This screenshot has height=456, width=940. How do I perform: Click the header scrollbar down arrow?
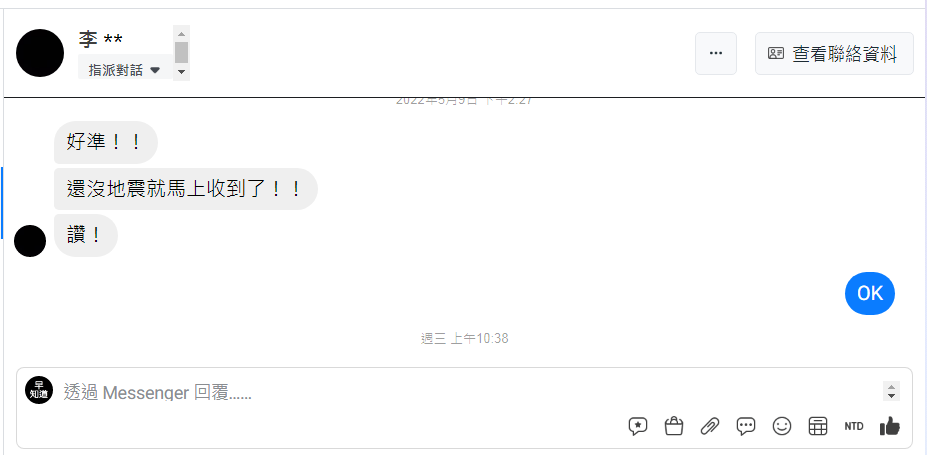[182, 73]
